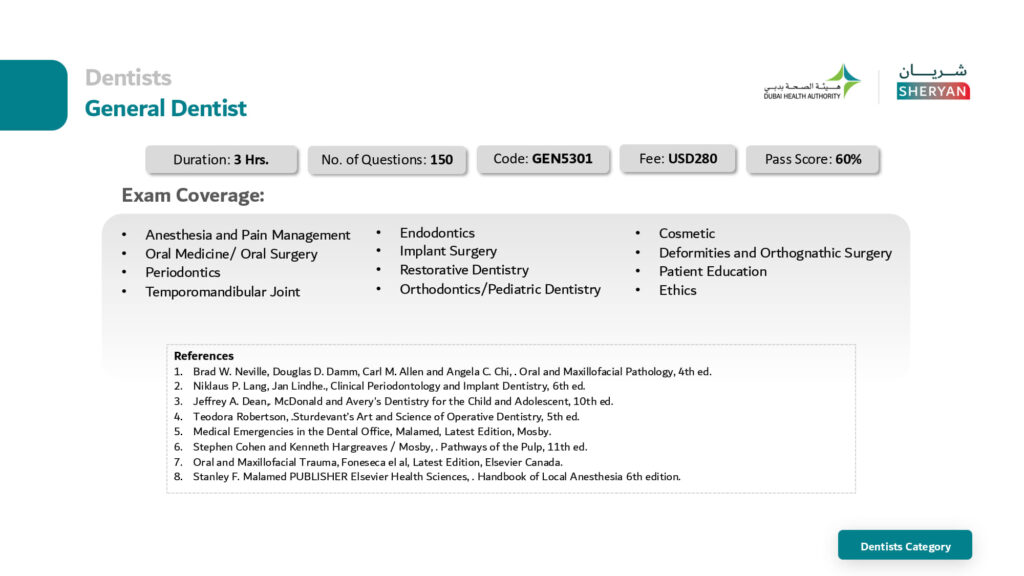Click the Fee: USD280 box
Image resolution: width=1024 pixels, height=576 pixels.
coord(678,158)
